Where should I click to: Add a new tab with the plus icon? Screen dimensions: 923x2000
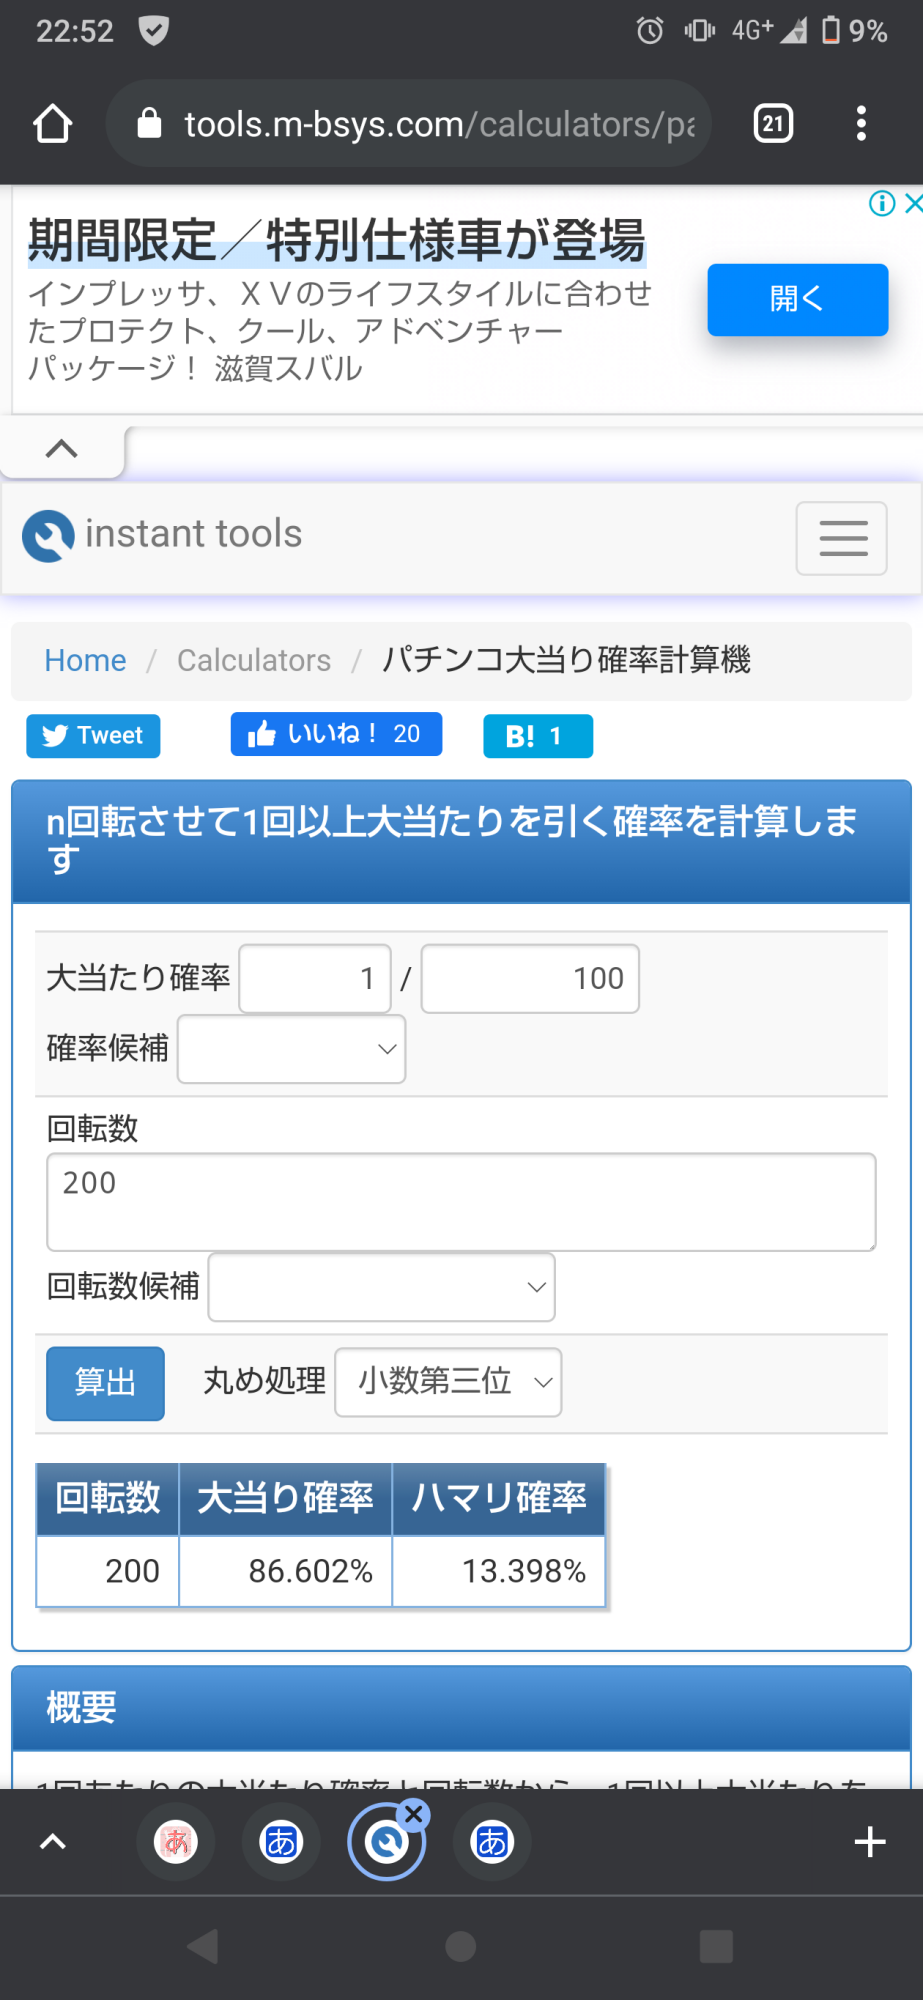(x=870, y=1842)
